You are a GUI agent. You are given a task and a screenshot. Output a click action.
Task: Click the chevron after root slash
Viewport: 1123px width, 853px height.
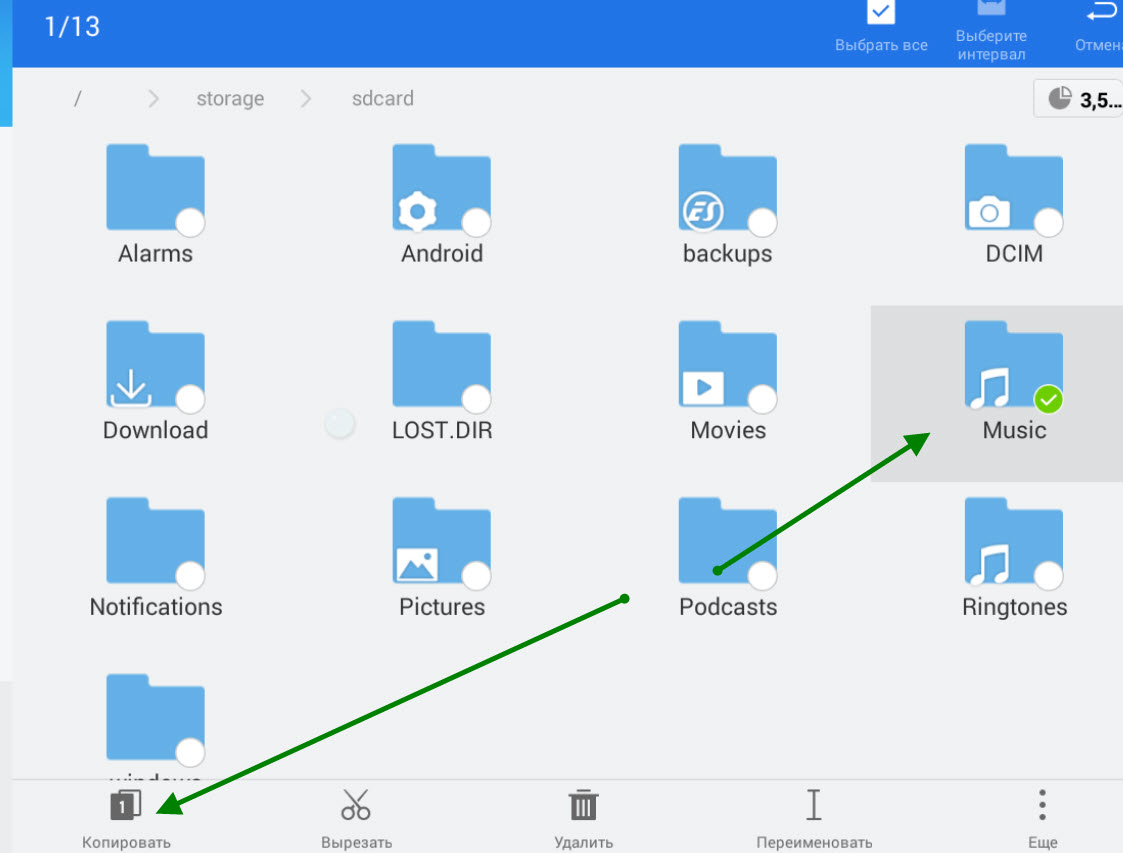click(154, 99)
